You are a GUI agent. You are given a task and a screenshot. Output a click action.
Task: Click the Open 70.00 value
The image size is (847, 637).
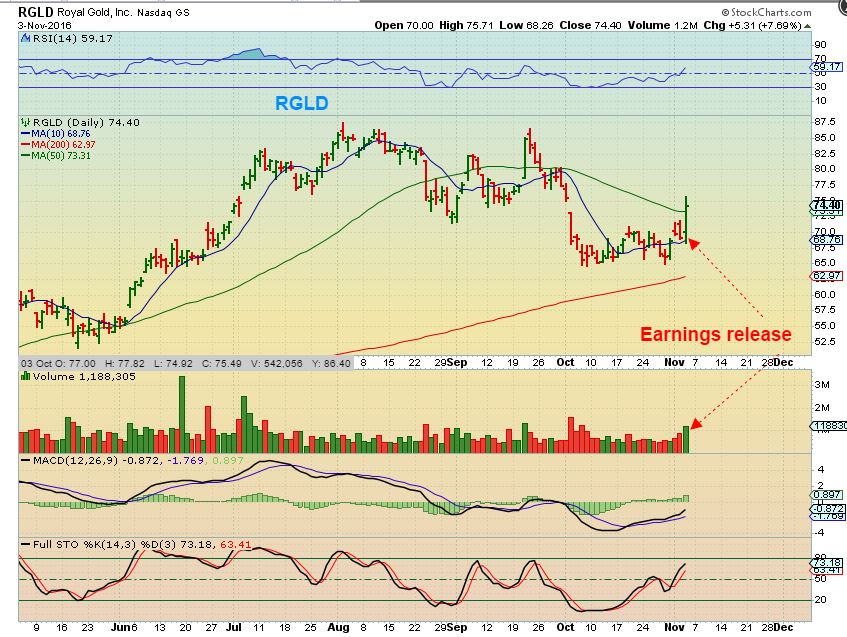click(404, 25)
